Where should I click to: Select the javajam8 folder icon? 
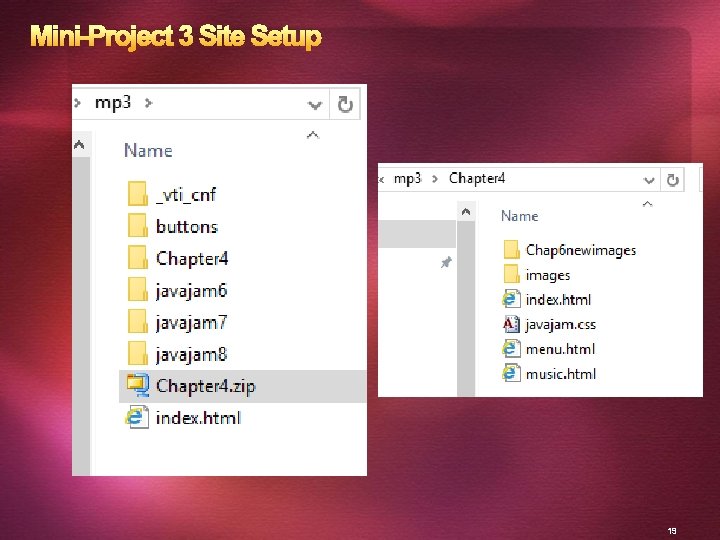(138, 354)
